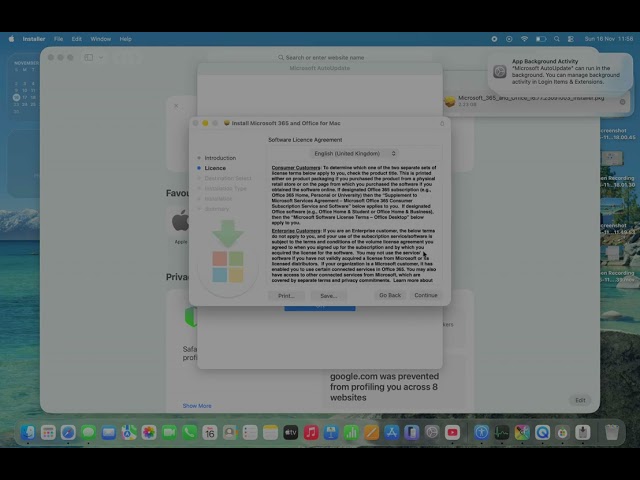Viewport: 640px width, 480px height.
Task: Open Contacts from the Dock
Action: point(230,433)
